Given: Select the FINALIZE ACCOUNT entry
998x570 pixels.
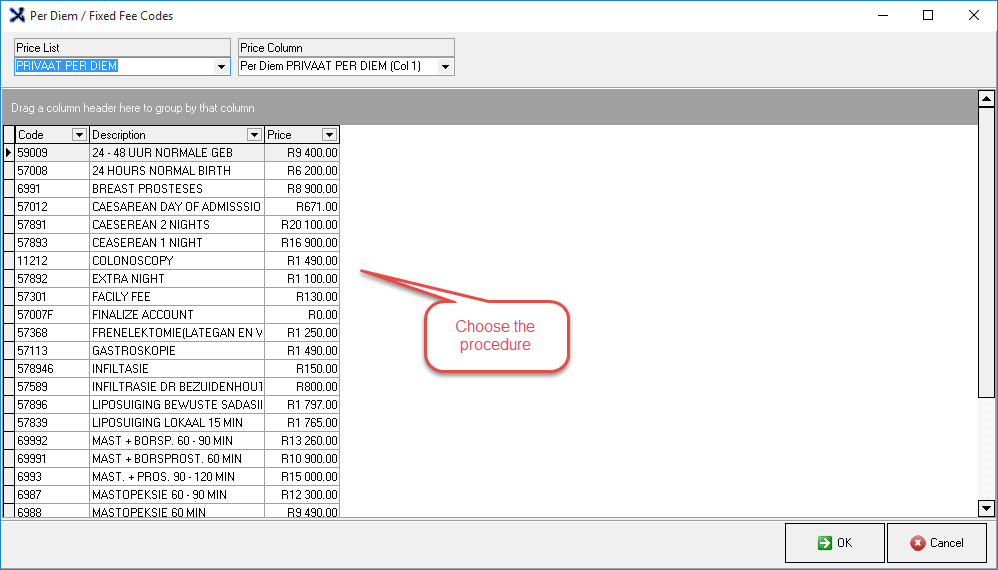Looking at the screenshot, I should point(175,315).
